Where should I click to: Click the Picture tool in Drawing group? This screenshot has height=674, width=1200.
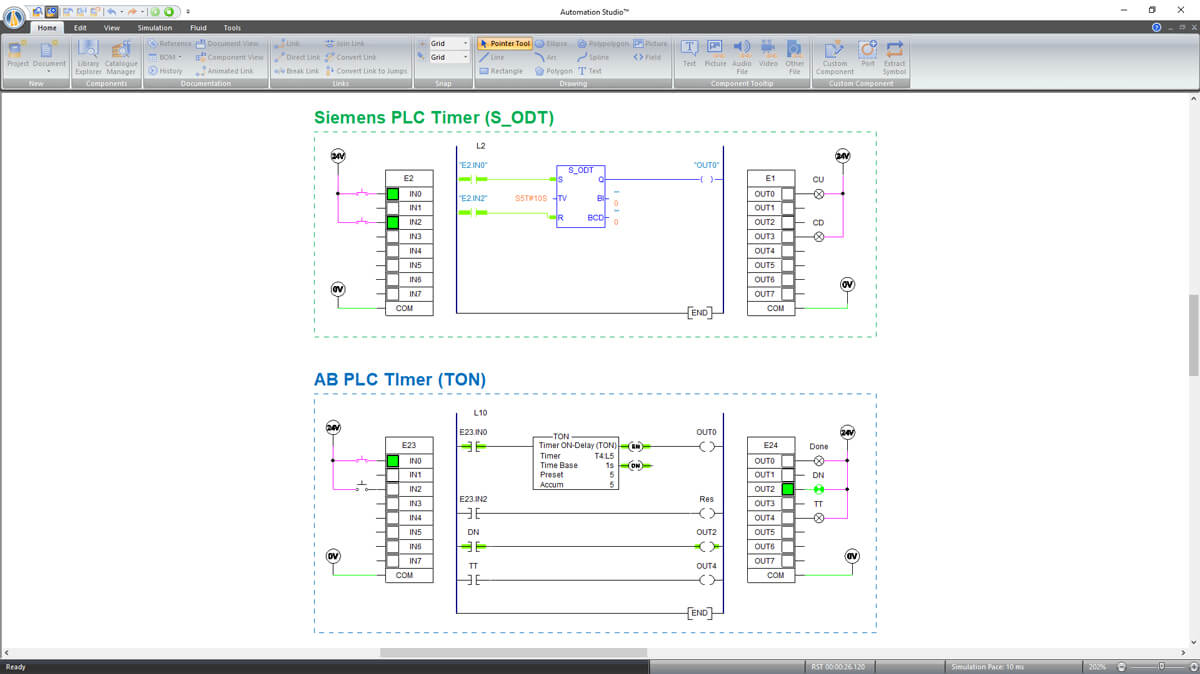click(650, 44)
